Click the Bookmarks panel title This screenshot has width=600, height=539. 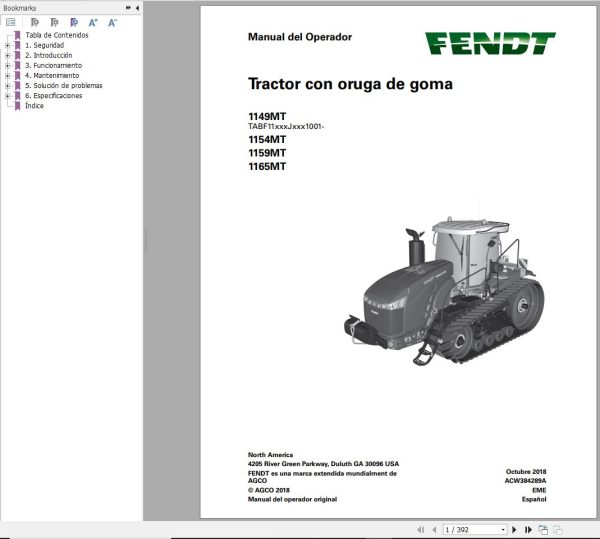point(20,8)
